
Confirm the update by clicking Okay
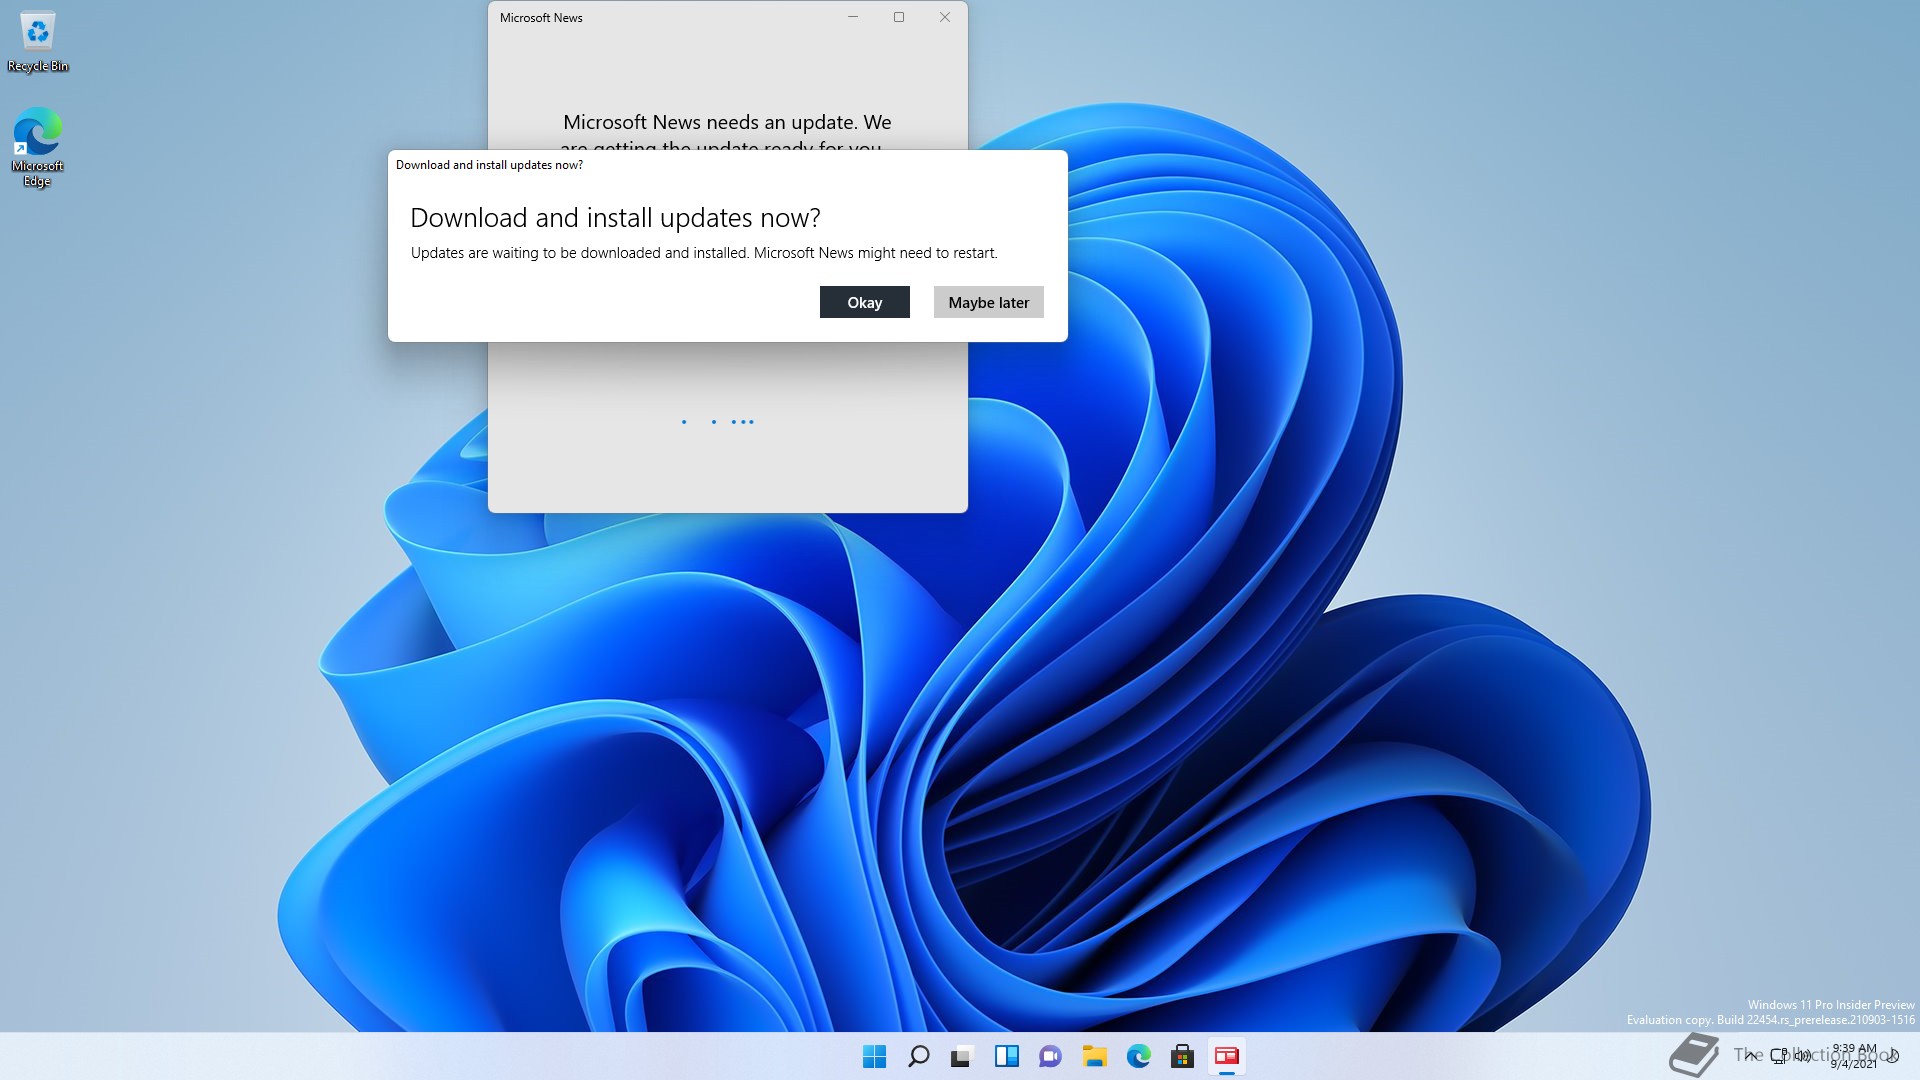(864, 302)
